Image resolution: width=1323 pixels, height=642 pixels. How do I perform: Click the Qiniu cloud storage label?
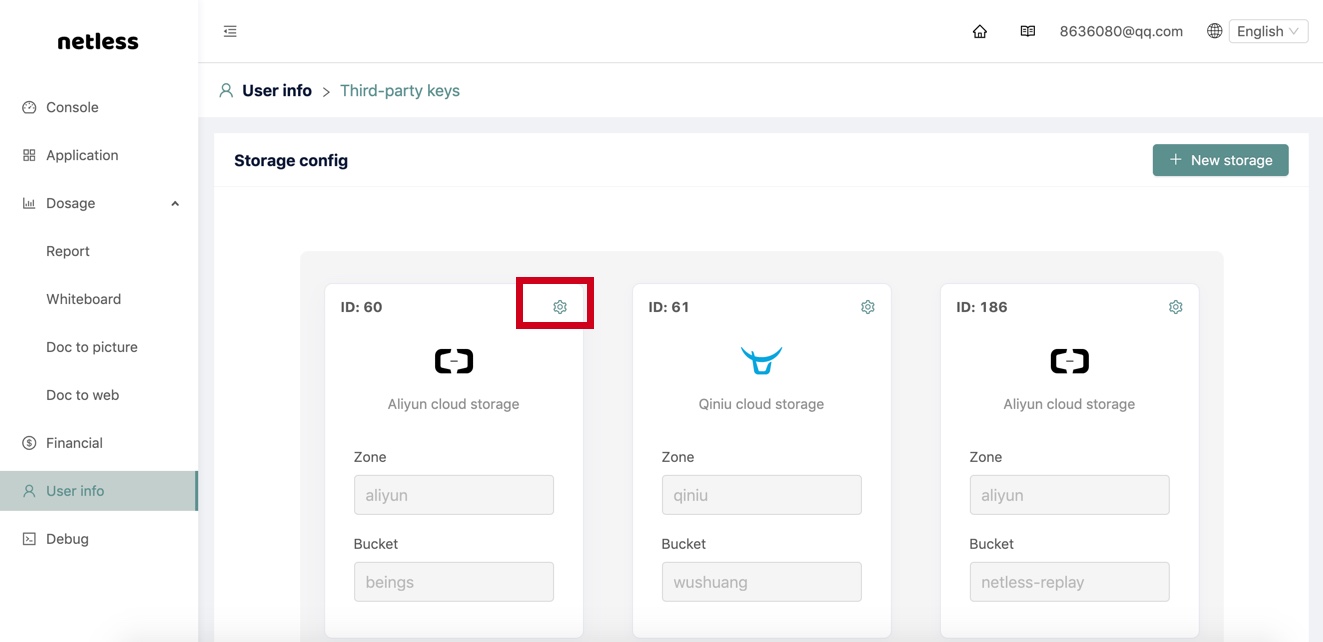click(762, 404)
